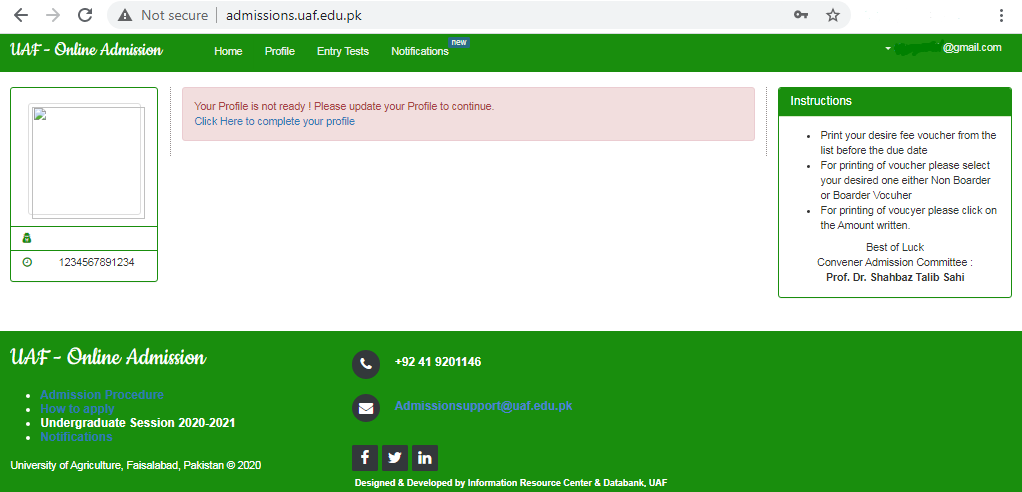Open the footer Notifications link
Screen dimensions: 1022x492
(76, 437)
